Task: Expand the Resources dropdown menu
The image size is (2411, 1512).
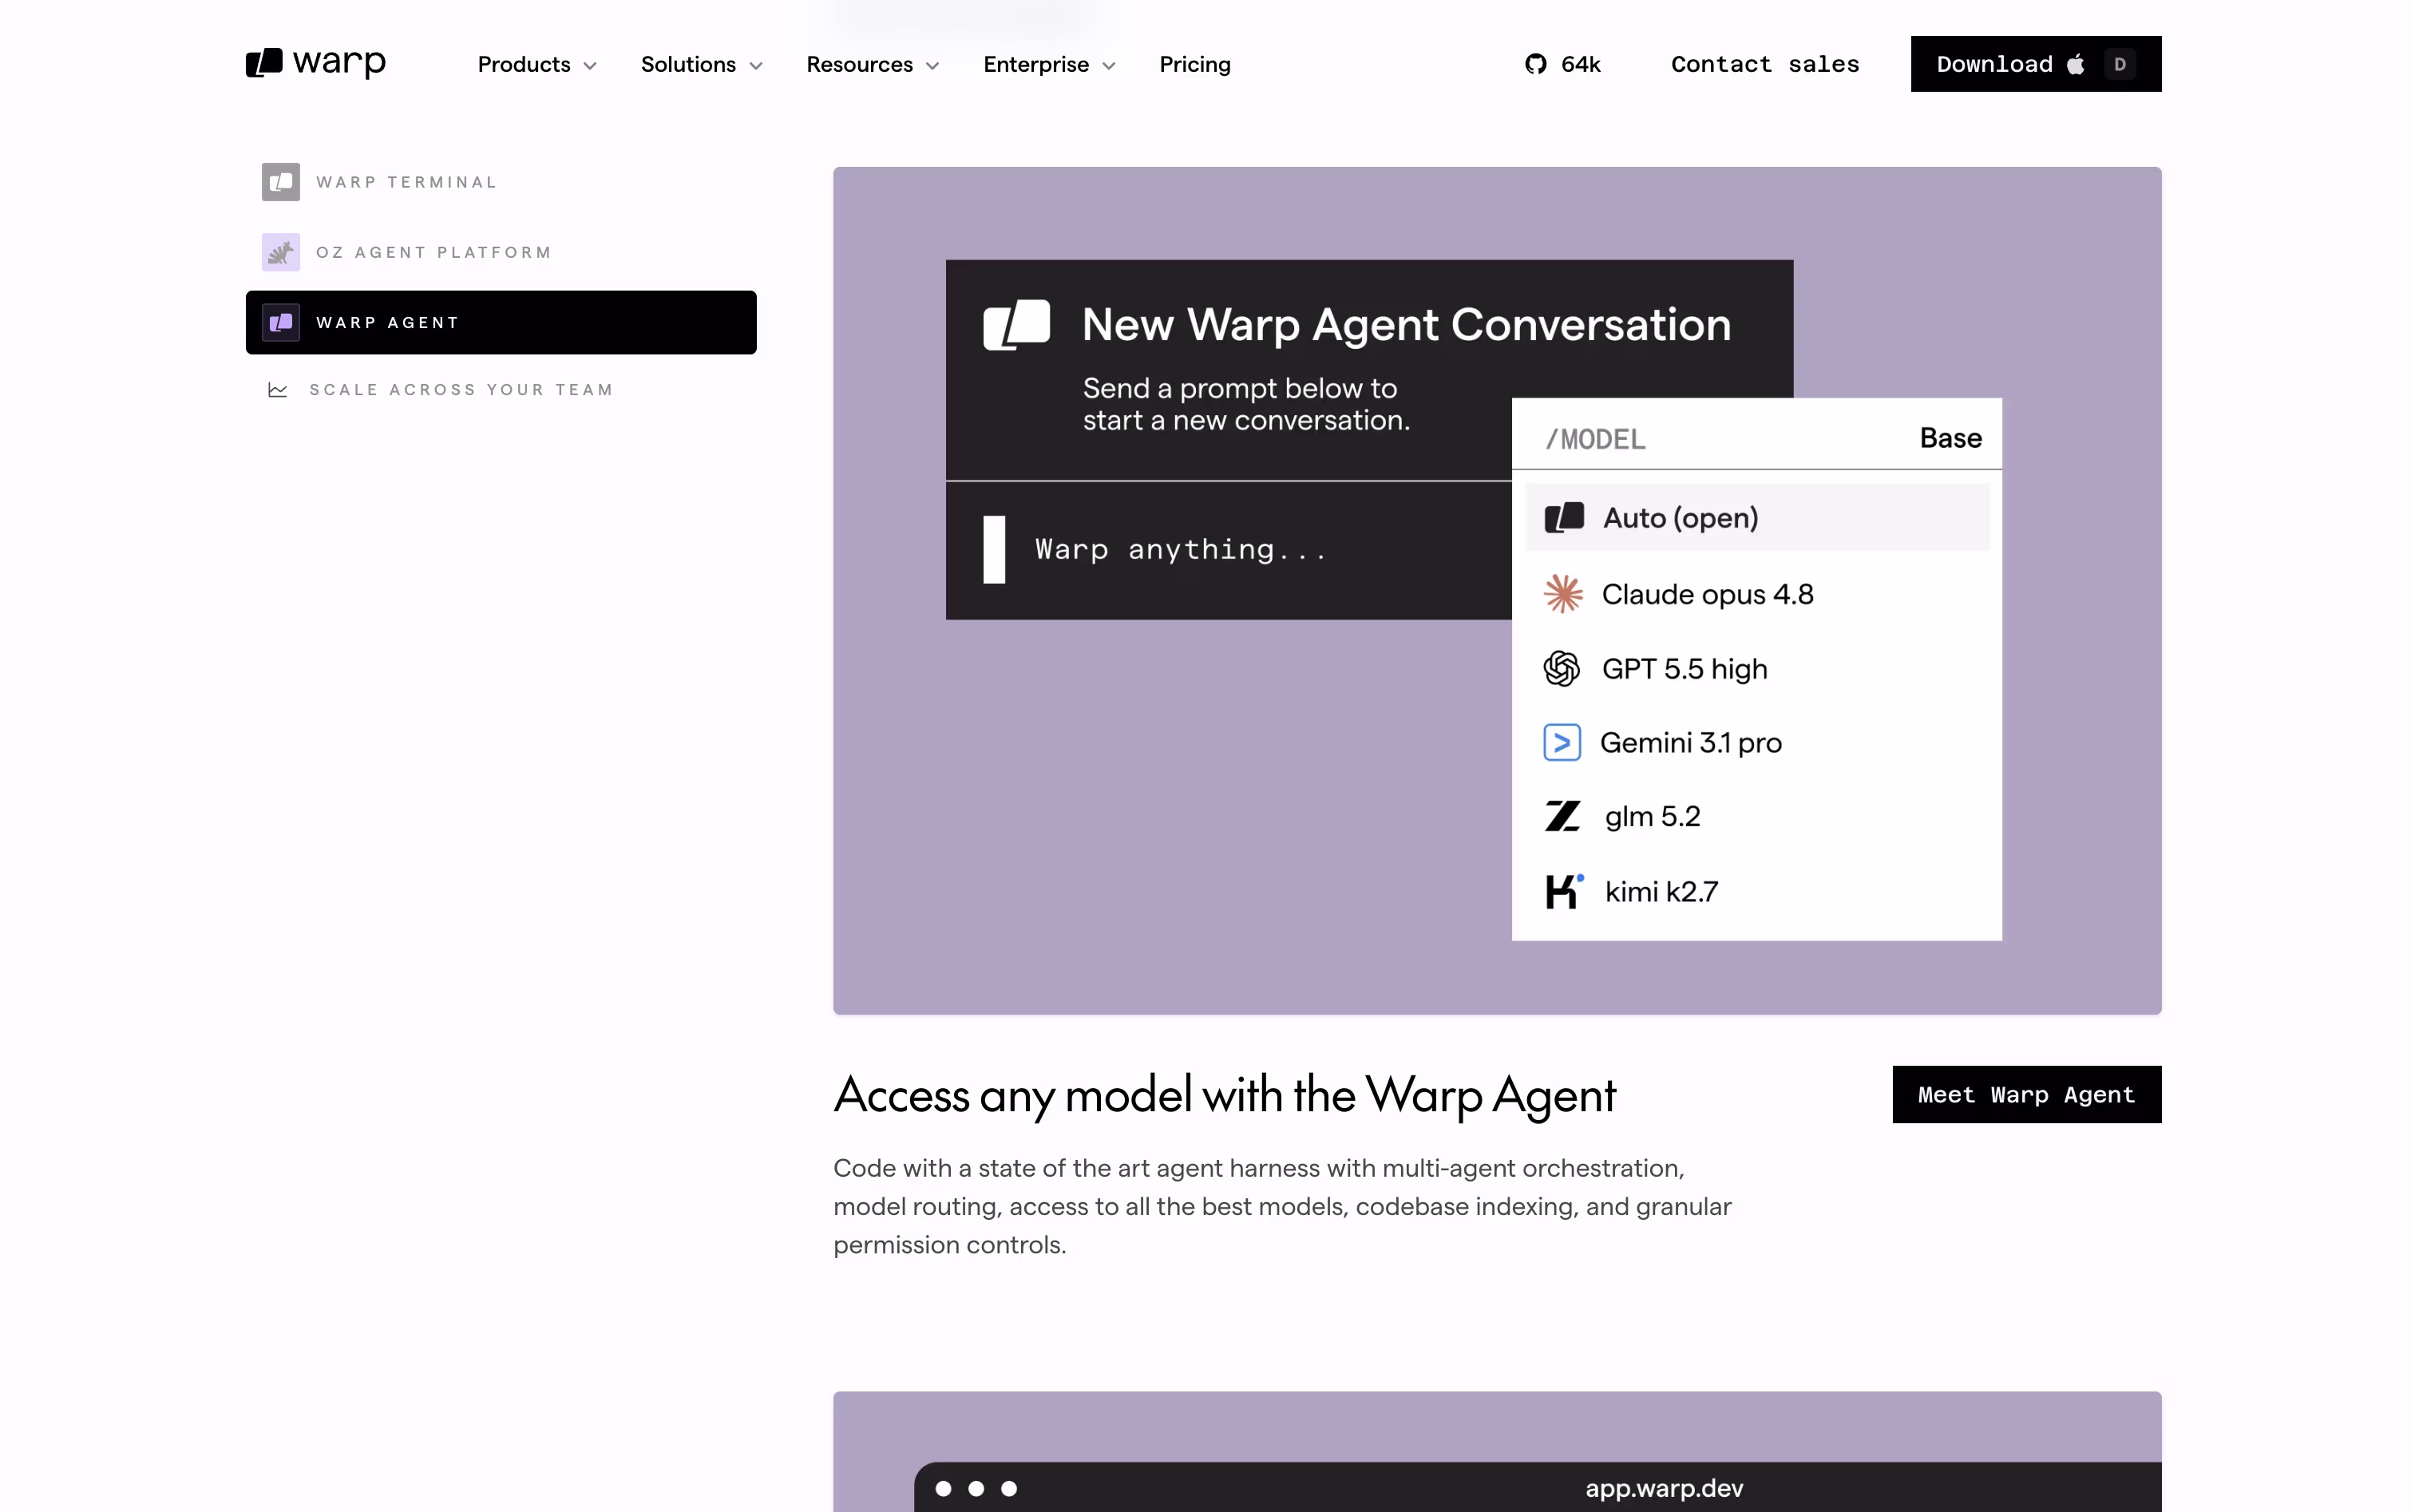Action: (873, 64)
